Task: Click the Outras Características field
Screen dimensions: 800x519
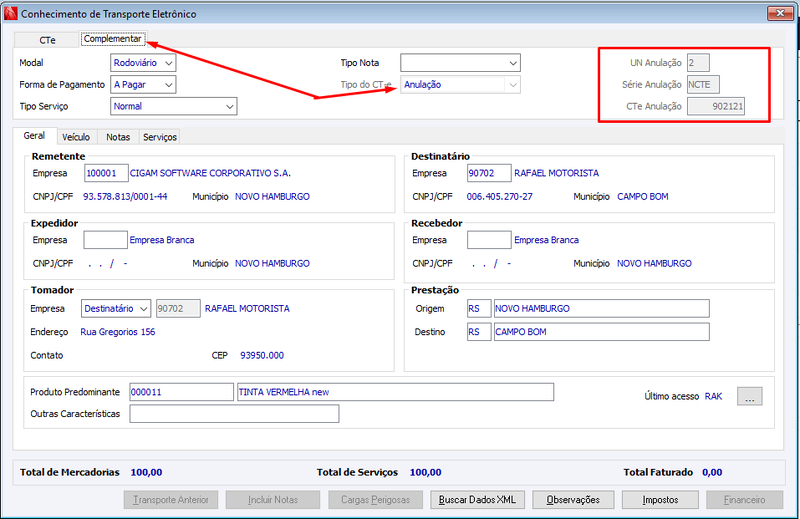Action: 234,414
